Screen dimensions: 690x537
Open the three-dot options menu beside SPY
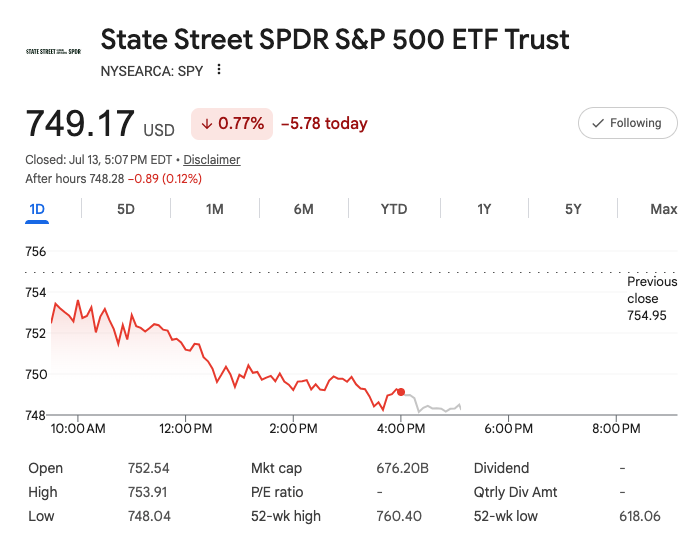(x=219, y=70)
